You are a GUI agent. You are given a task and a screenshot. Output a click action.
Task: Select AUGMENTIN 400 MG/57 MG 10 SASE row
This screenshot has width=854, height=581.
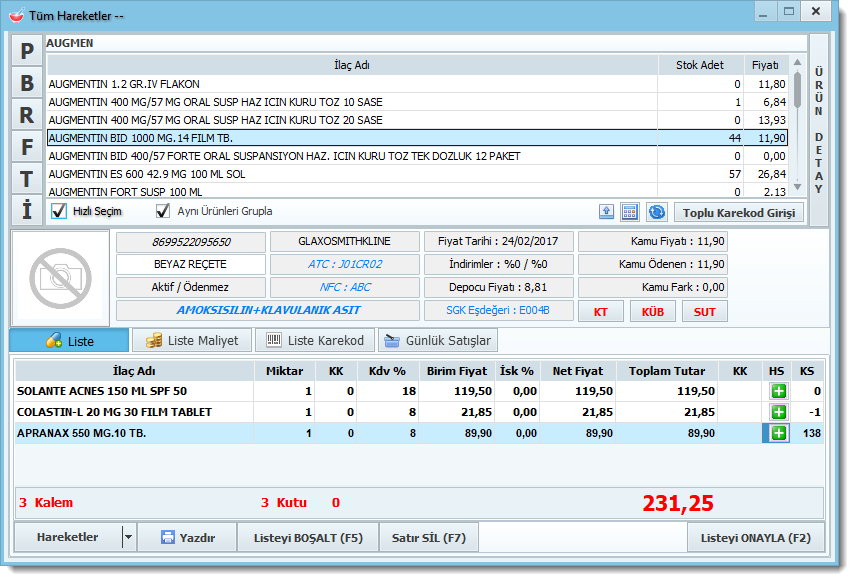417,102
